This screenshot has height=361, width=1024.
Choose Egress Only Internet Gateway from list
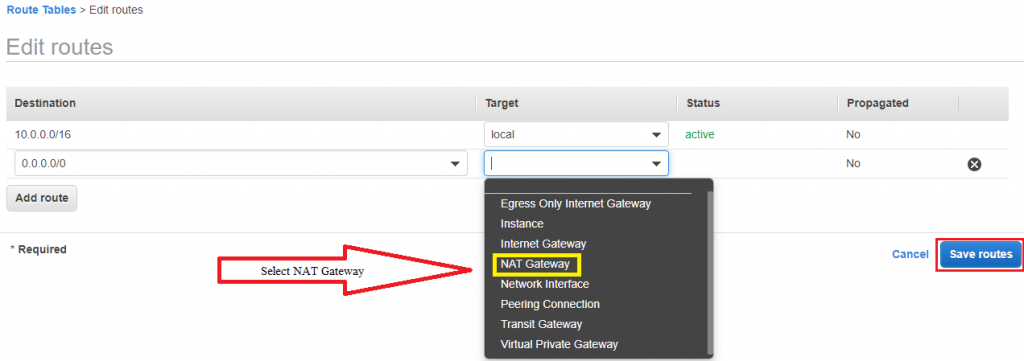coord(575,204)
